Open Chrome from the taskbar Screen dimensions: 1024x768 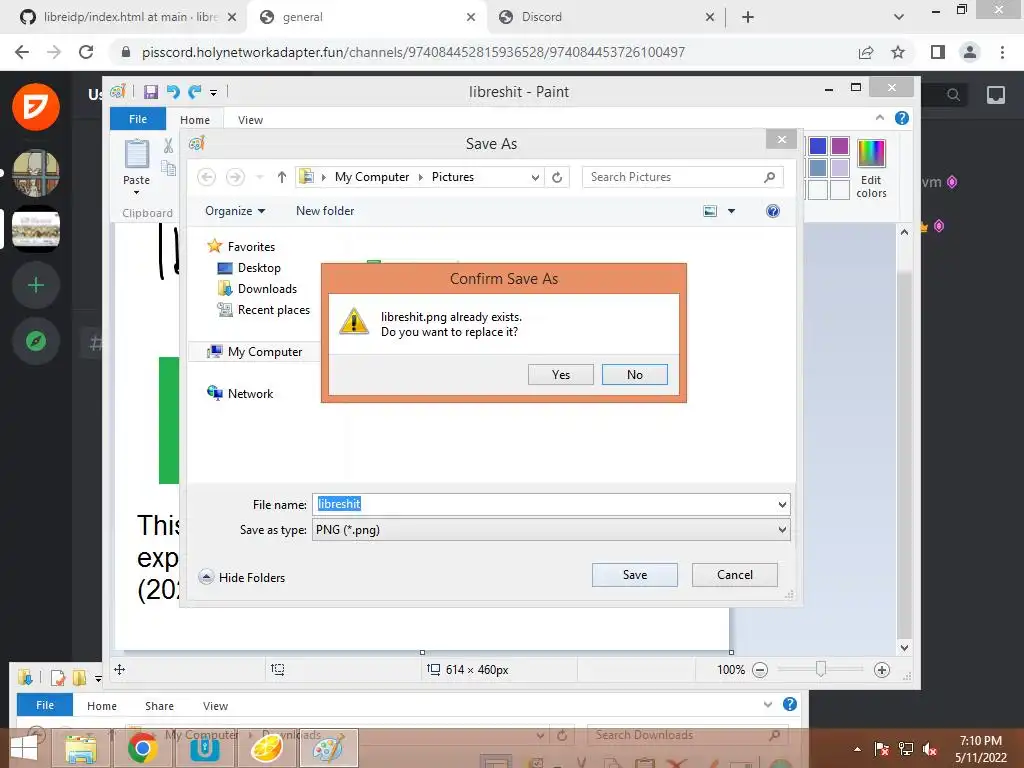(142, 748)
